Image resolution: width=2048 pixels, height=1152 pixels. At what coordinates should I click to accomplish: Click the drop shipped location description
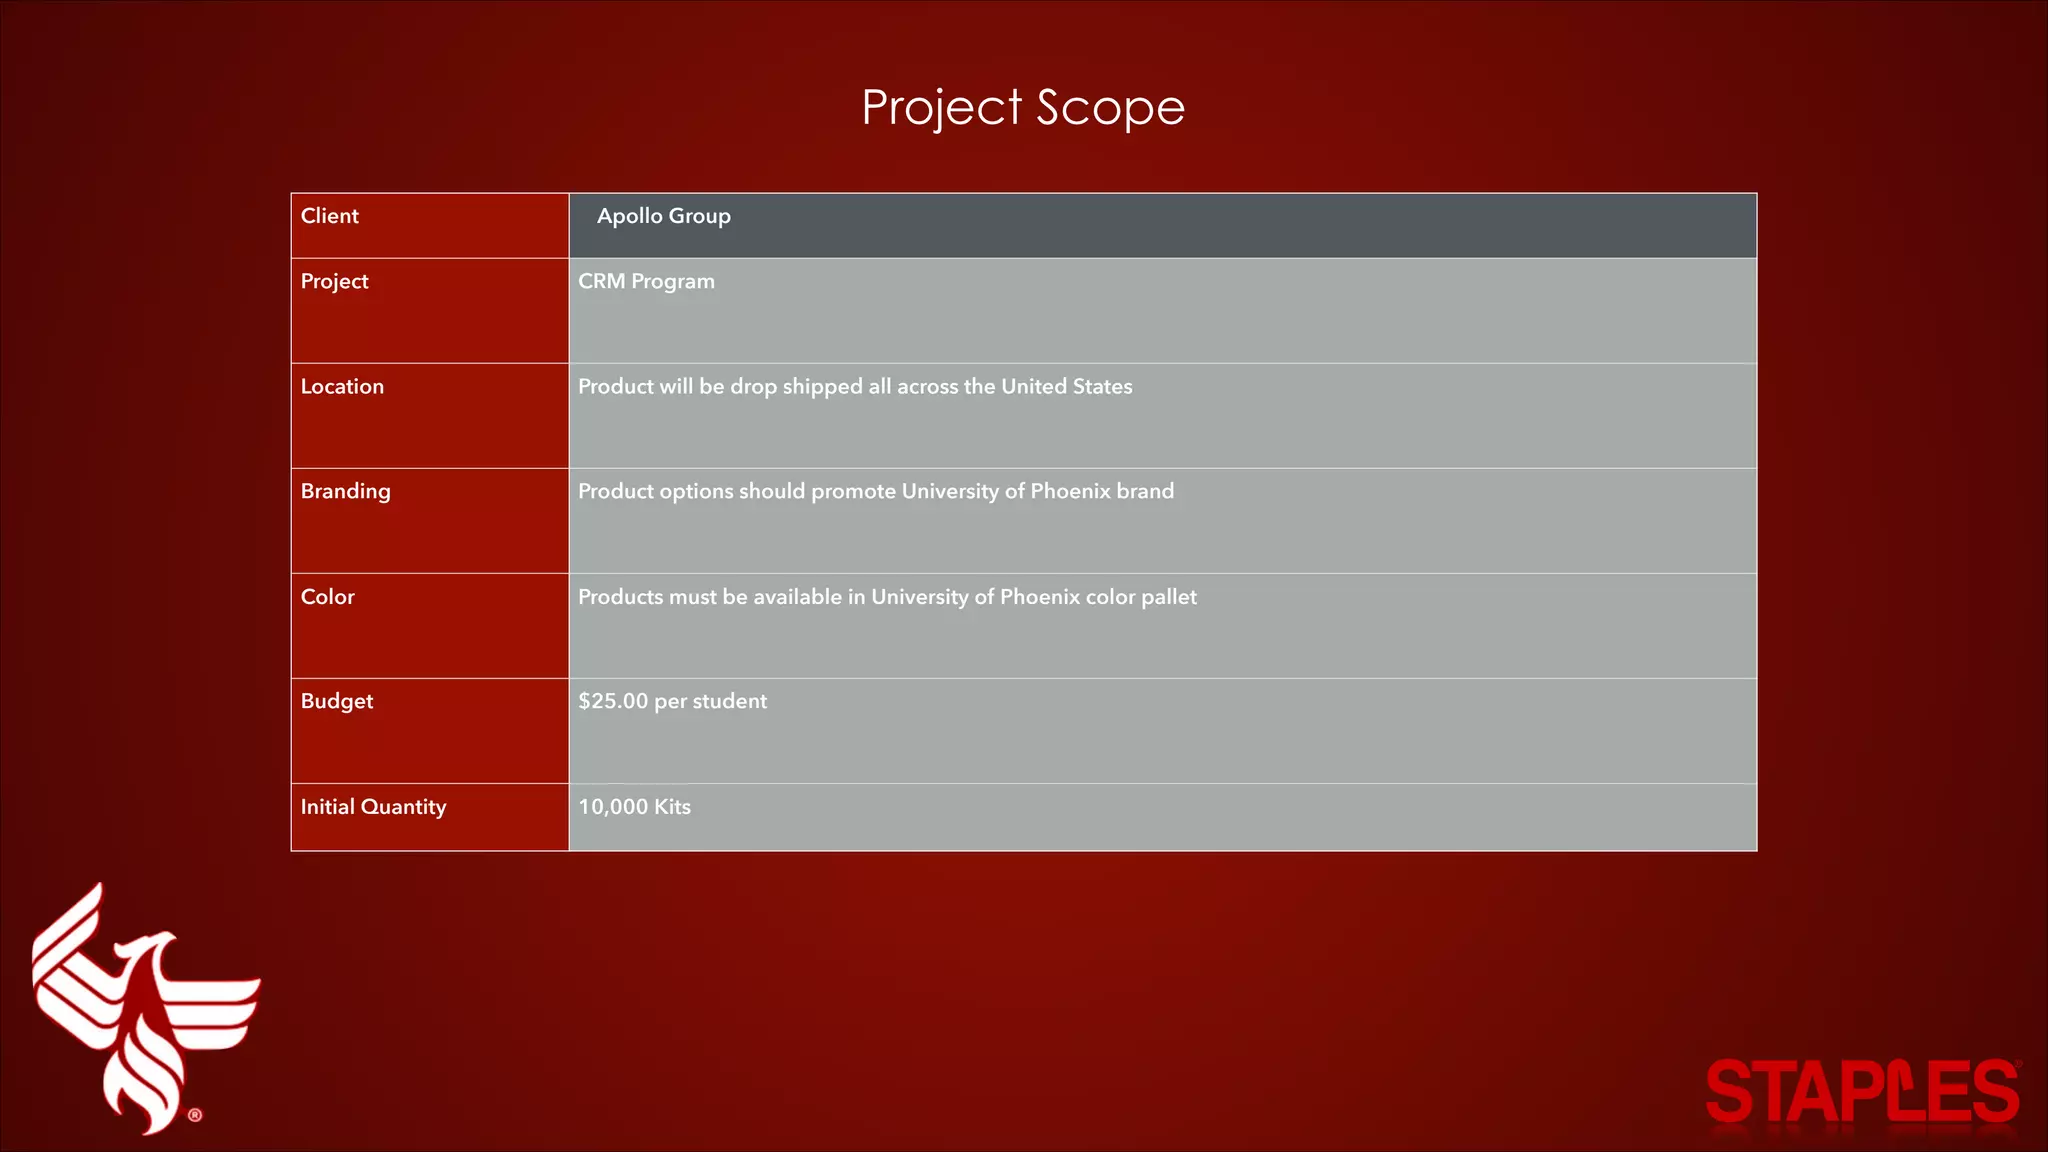pos(855,387)
